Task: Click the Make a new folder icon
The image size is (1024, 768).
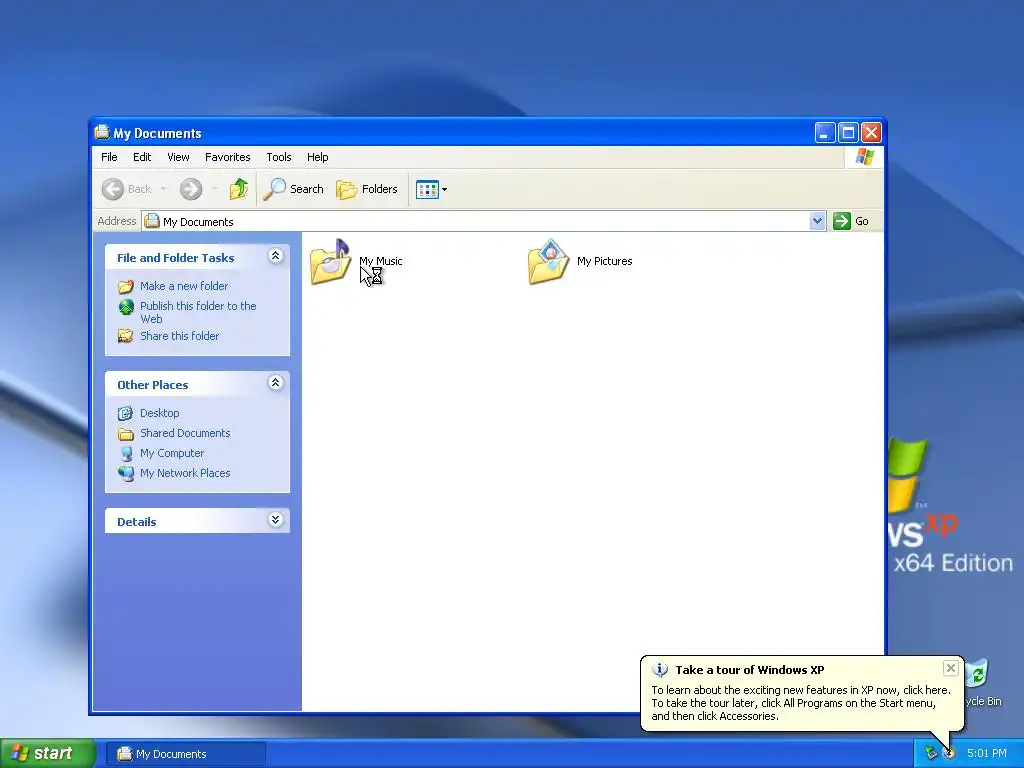Action: [x=126, y=287]
